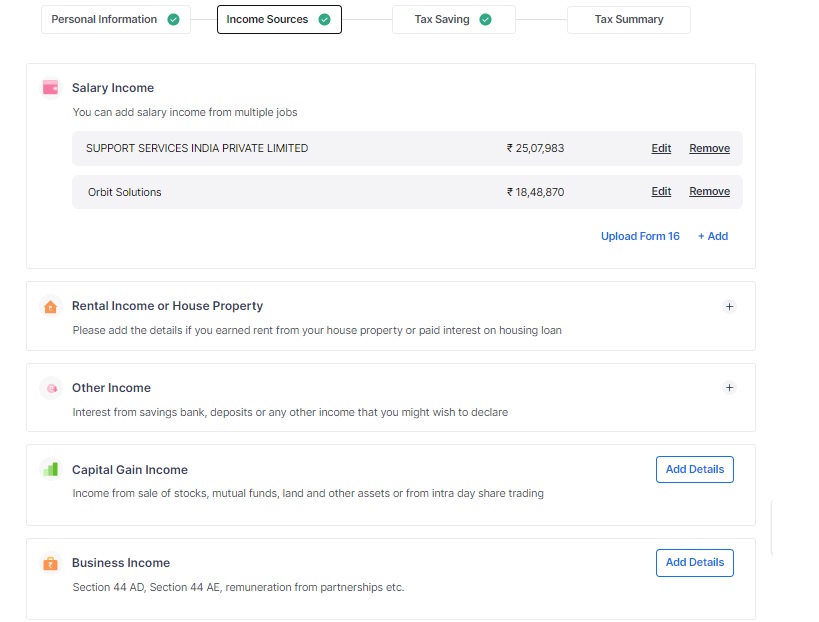The height and width of the screenshot is (622, 819).
Task: Edit Support Services India salary entry
Action: click(661, 149)
